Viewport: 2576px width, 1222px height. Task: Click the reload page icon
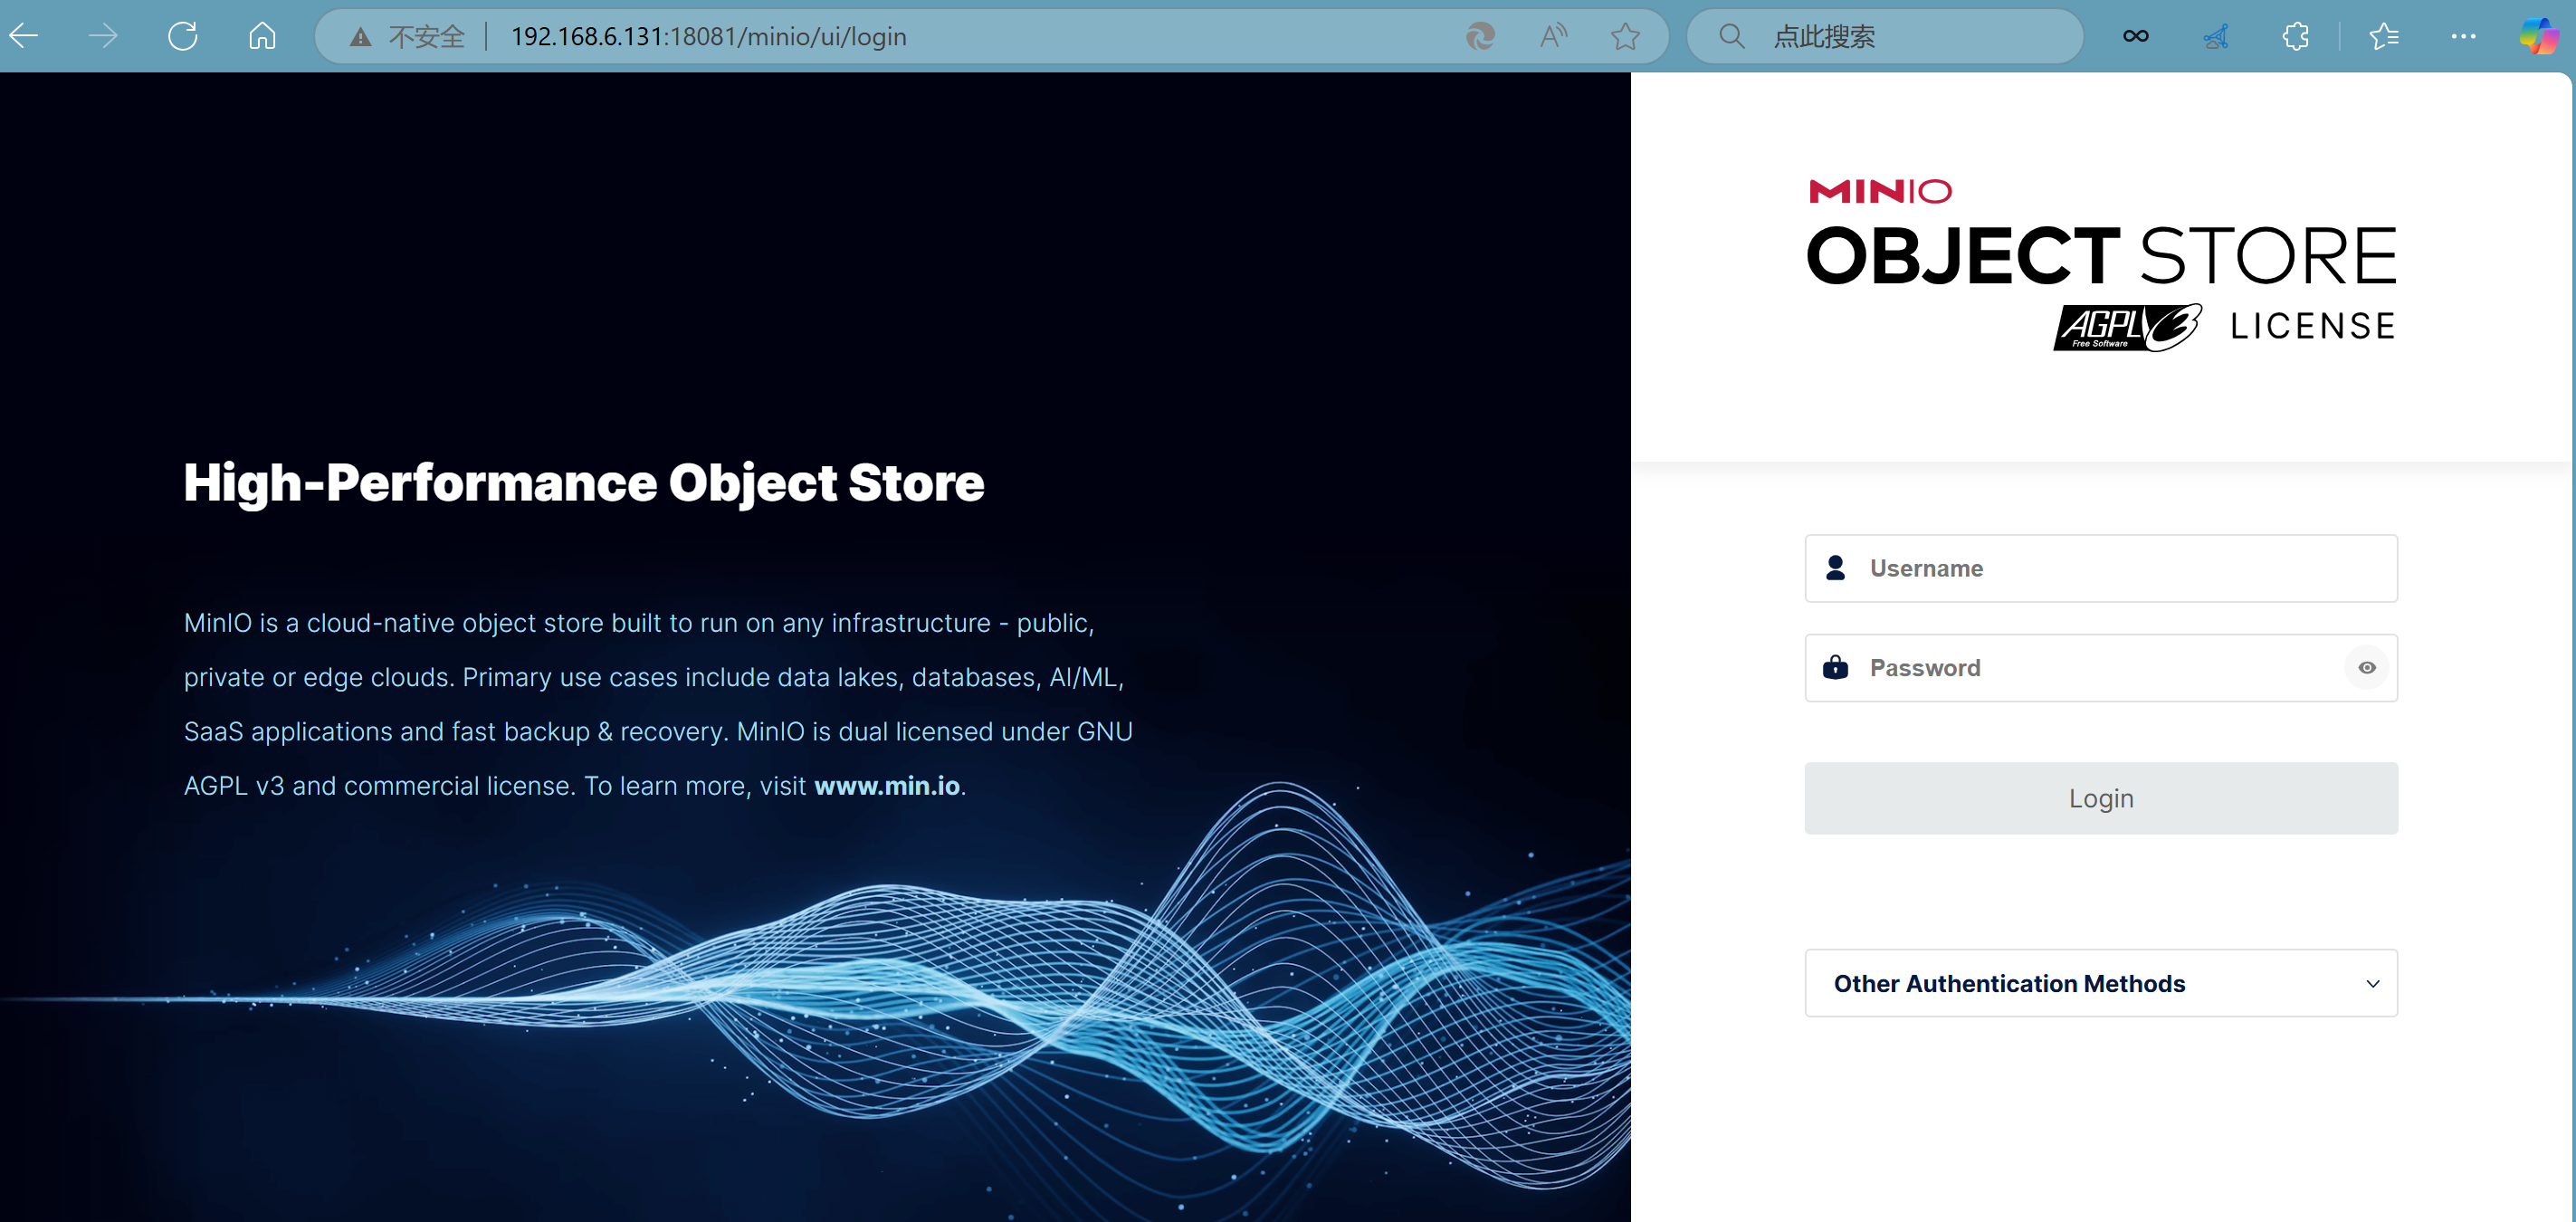[183, 37]
